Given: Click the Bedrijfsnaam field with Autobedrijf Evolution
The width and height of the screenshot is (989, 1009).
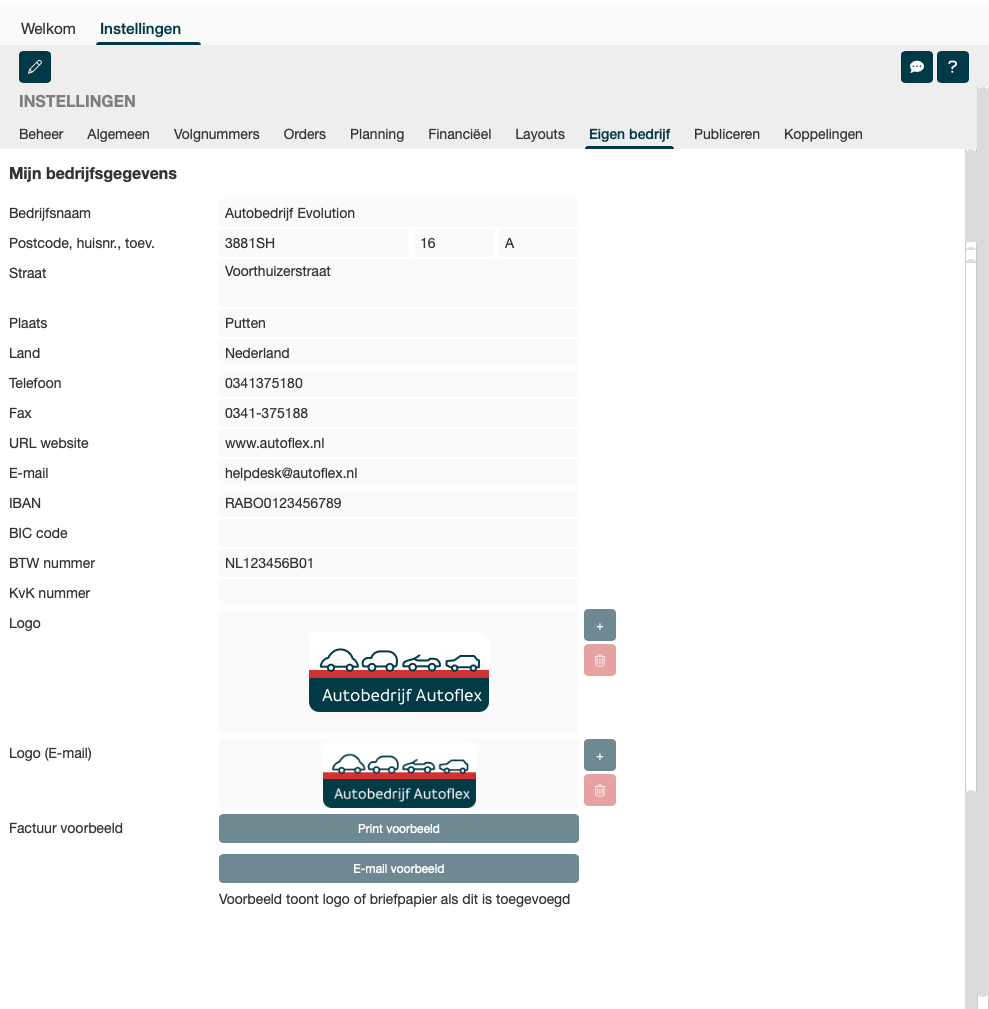Looking at the screenshot, I should tap(398, 213).
